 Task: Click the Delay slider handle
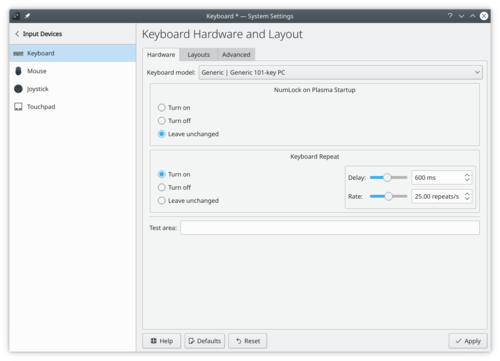(387, 177)
